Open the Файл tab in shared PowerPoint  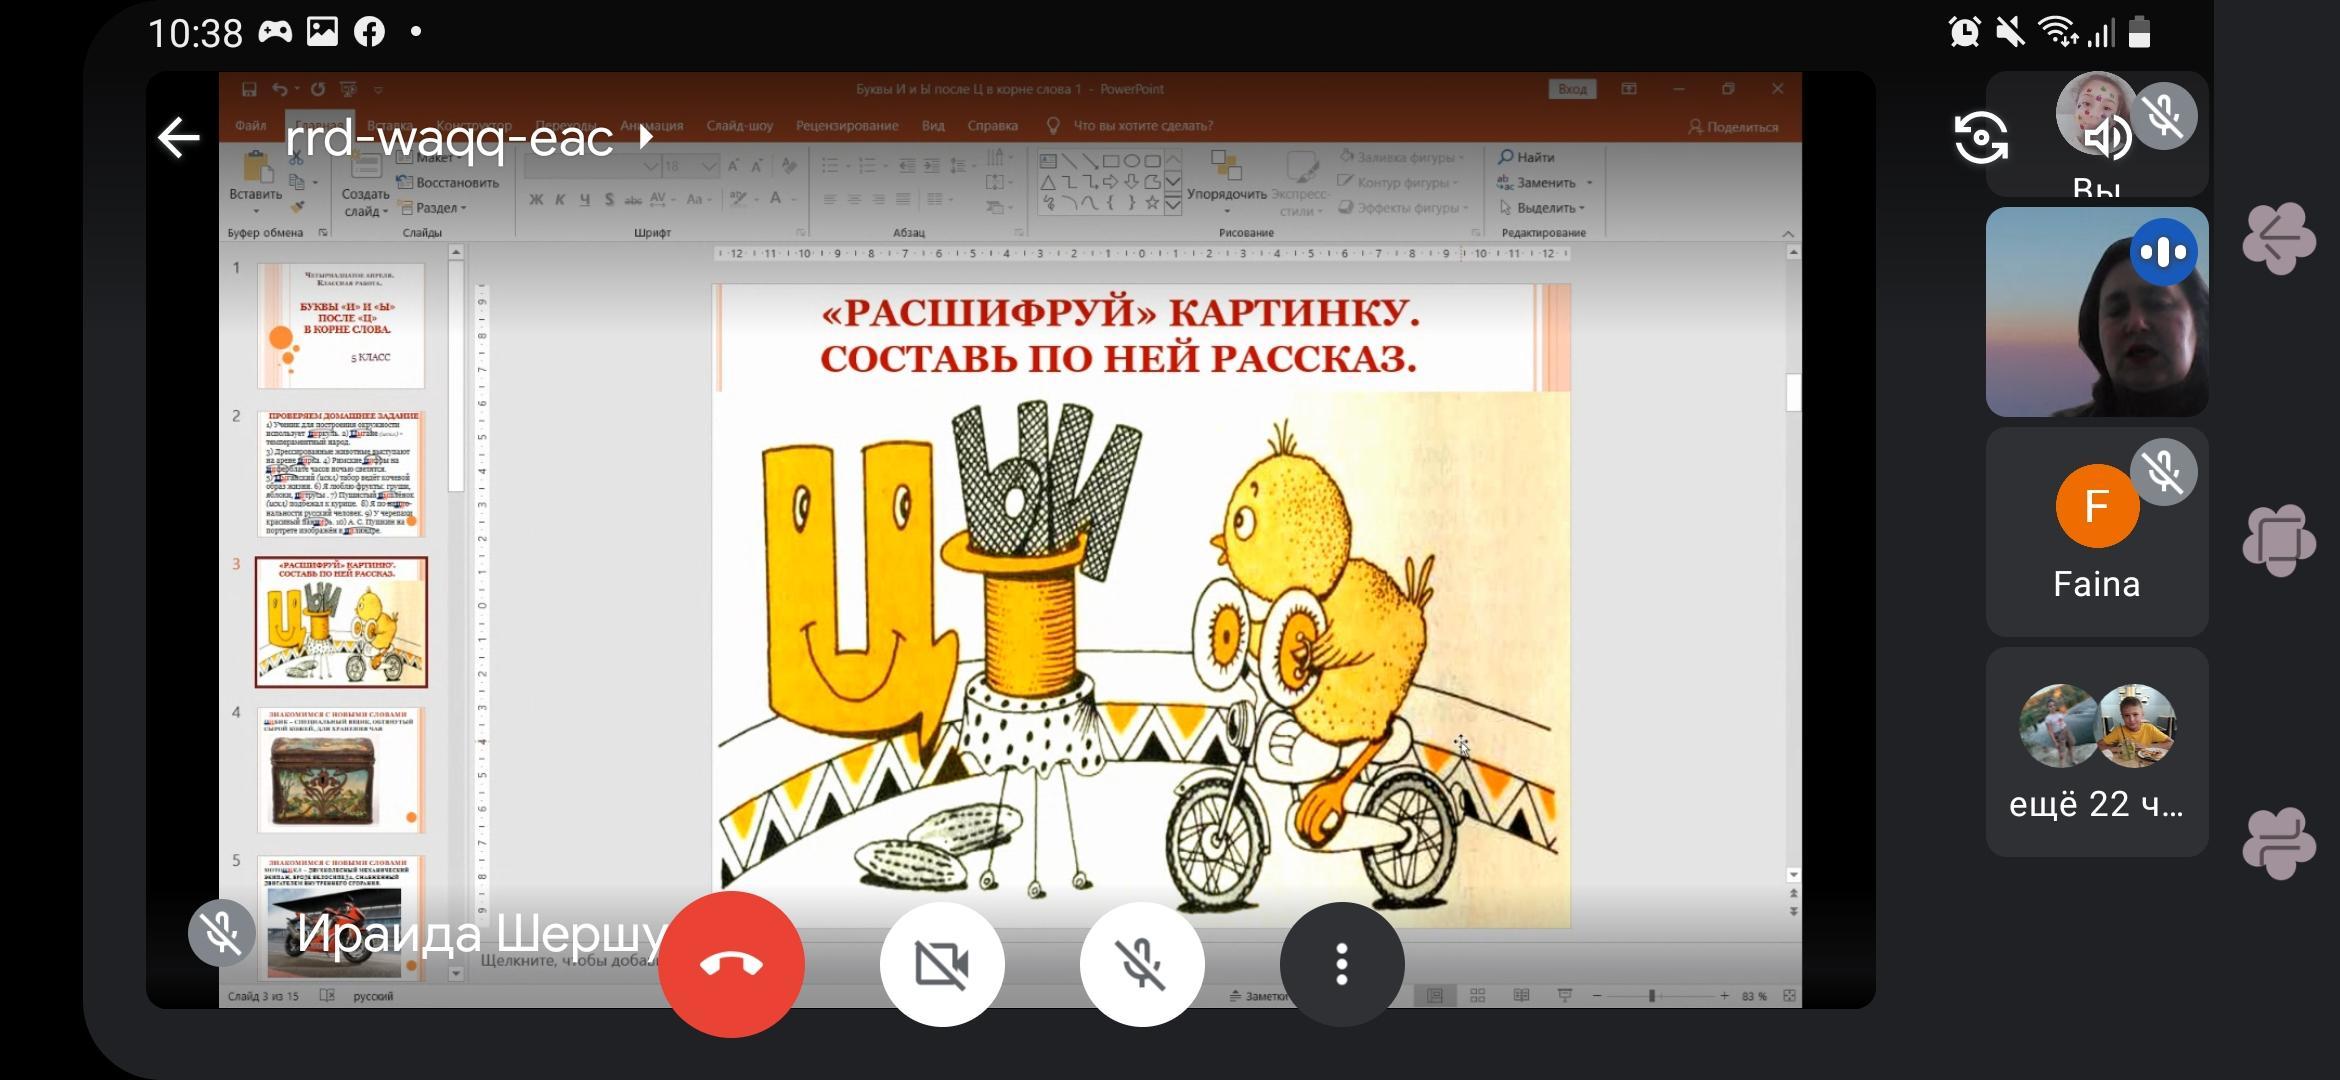250,126
